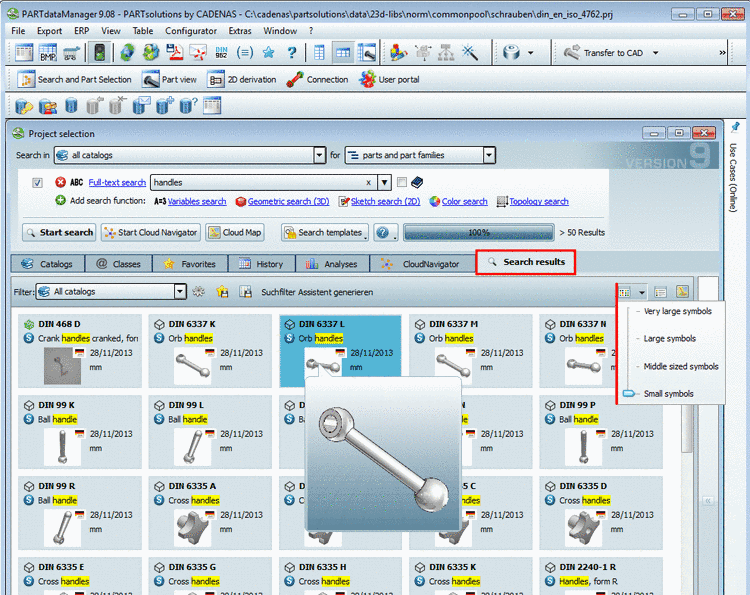Switch to the Analyses tab
The image size is (750, 595).
tap(332, 264)
